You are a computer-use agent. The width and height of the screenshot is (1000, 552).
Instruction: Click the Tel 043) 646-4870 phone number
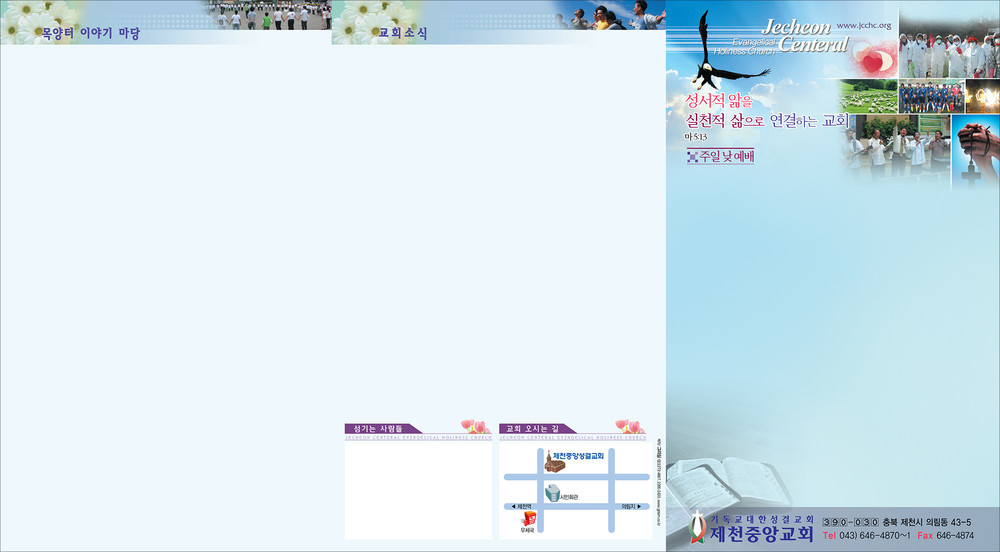click(x=866, y=536)
